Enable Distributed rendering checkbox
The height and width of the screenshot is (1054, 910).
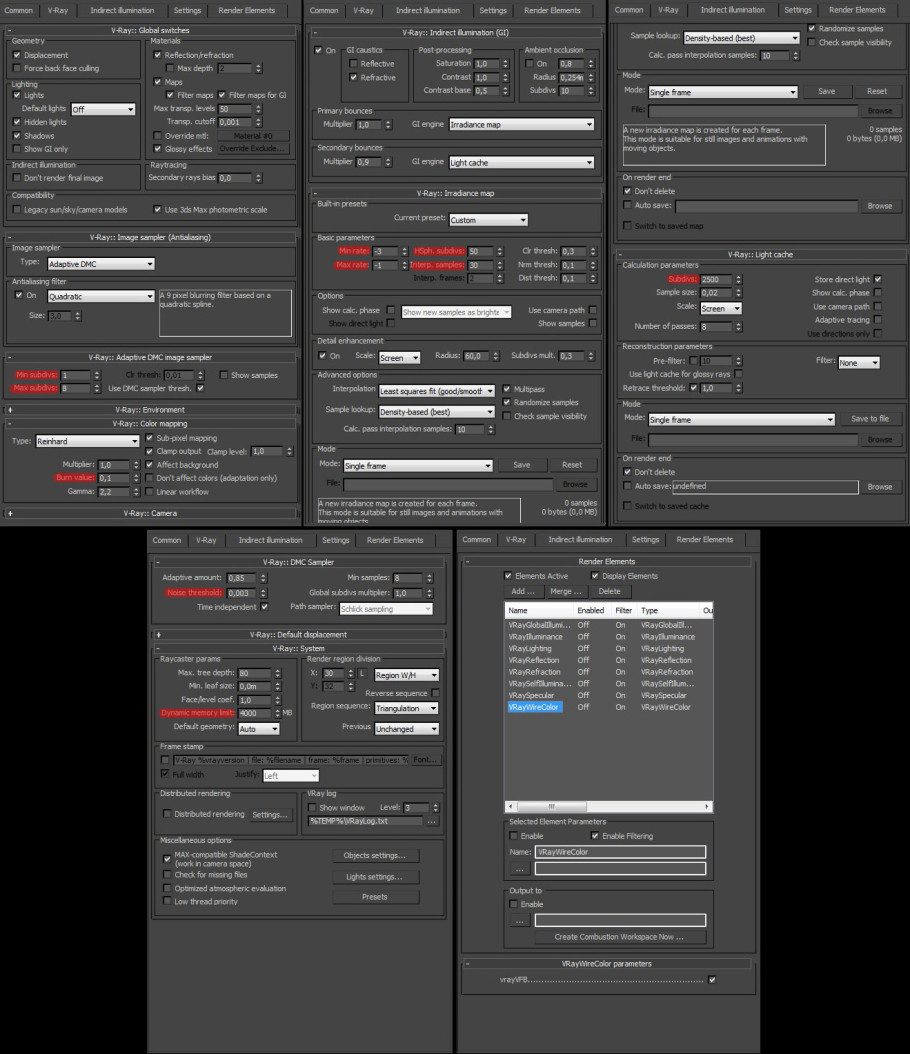click(167, 813)
